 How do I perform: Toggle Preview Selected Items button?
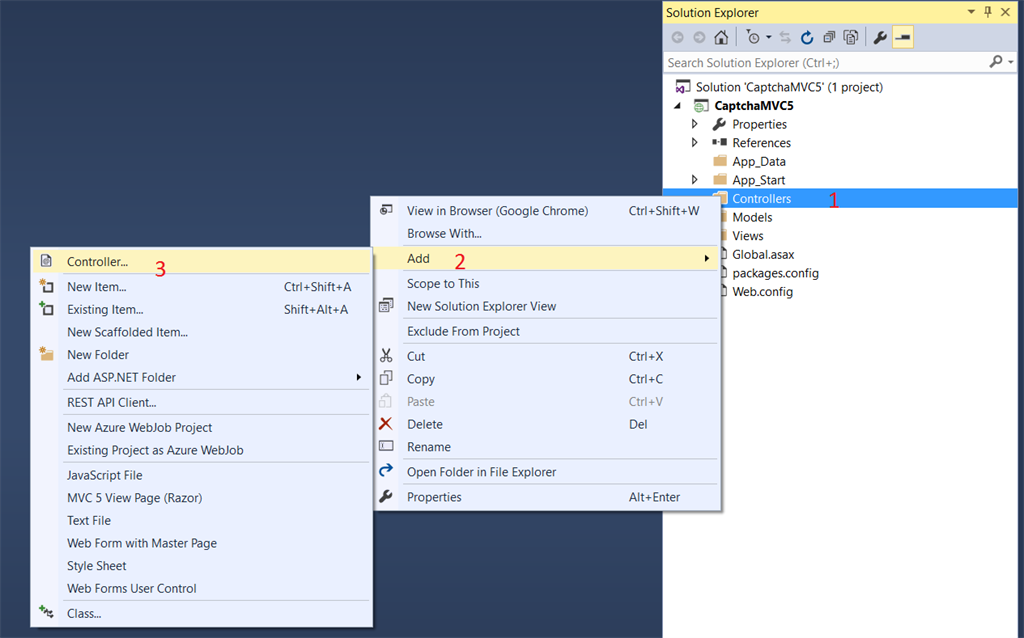[x=903, y=38]
